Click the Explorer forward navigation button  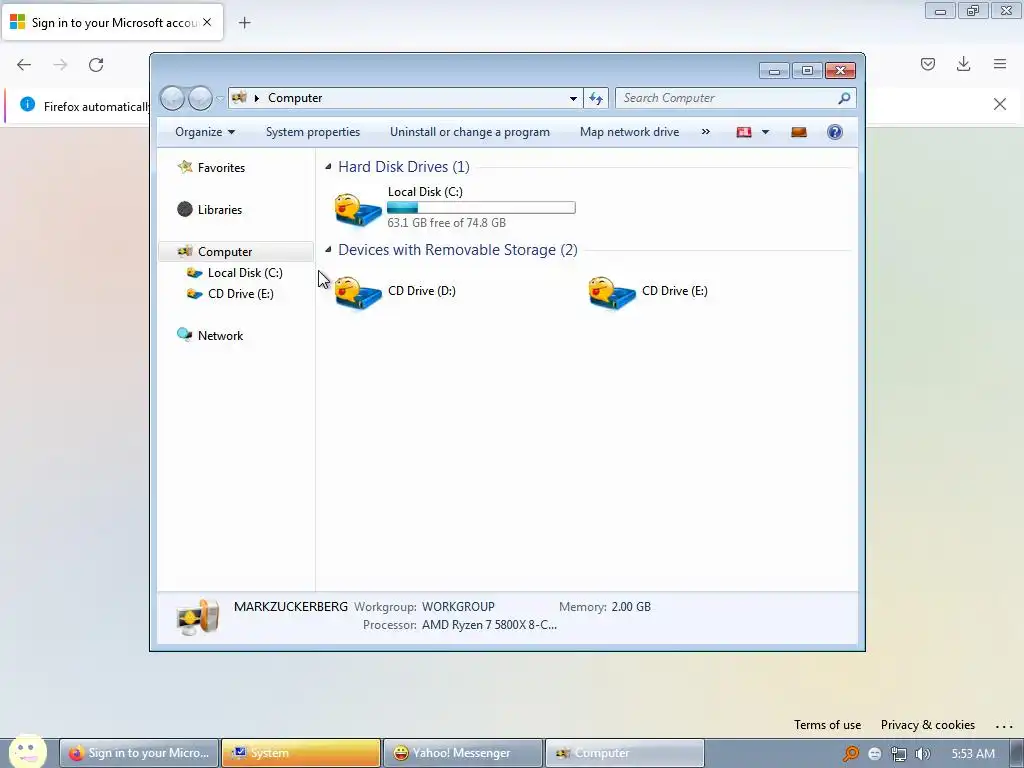[x=200, y=98]
